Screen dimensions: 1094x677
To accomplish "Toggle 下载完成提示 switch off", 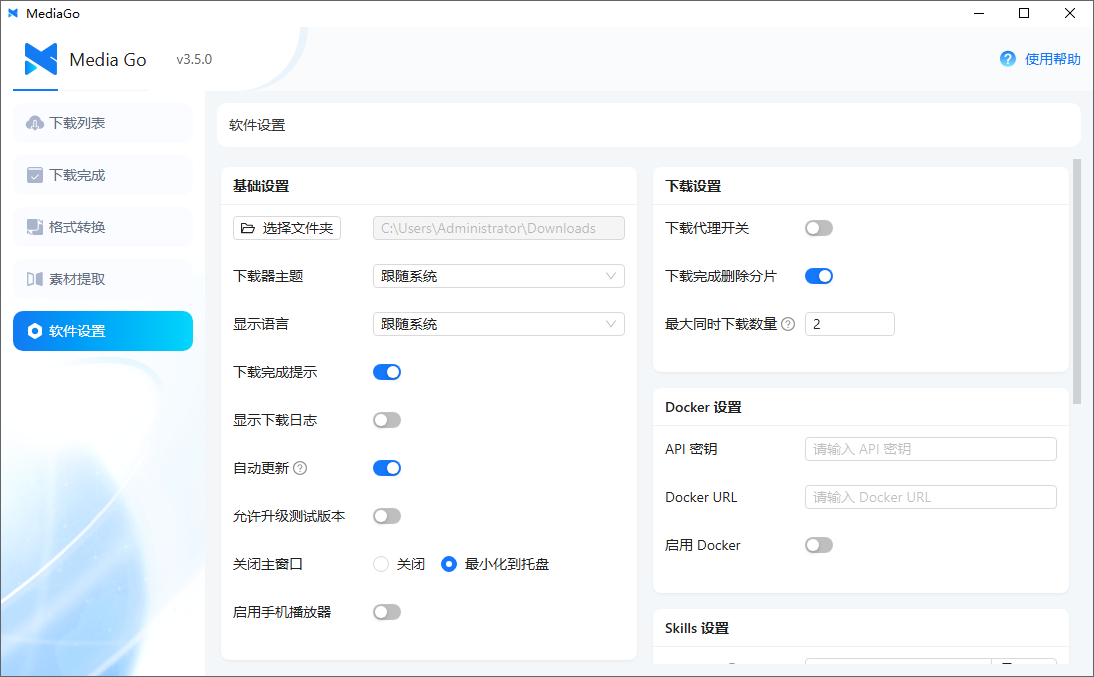I will click(387, 372).
